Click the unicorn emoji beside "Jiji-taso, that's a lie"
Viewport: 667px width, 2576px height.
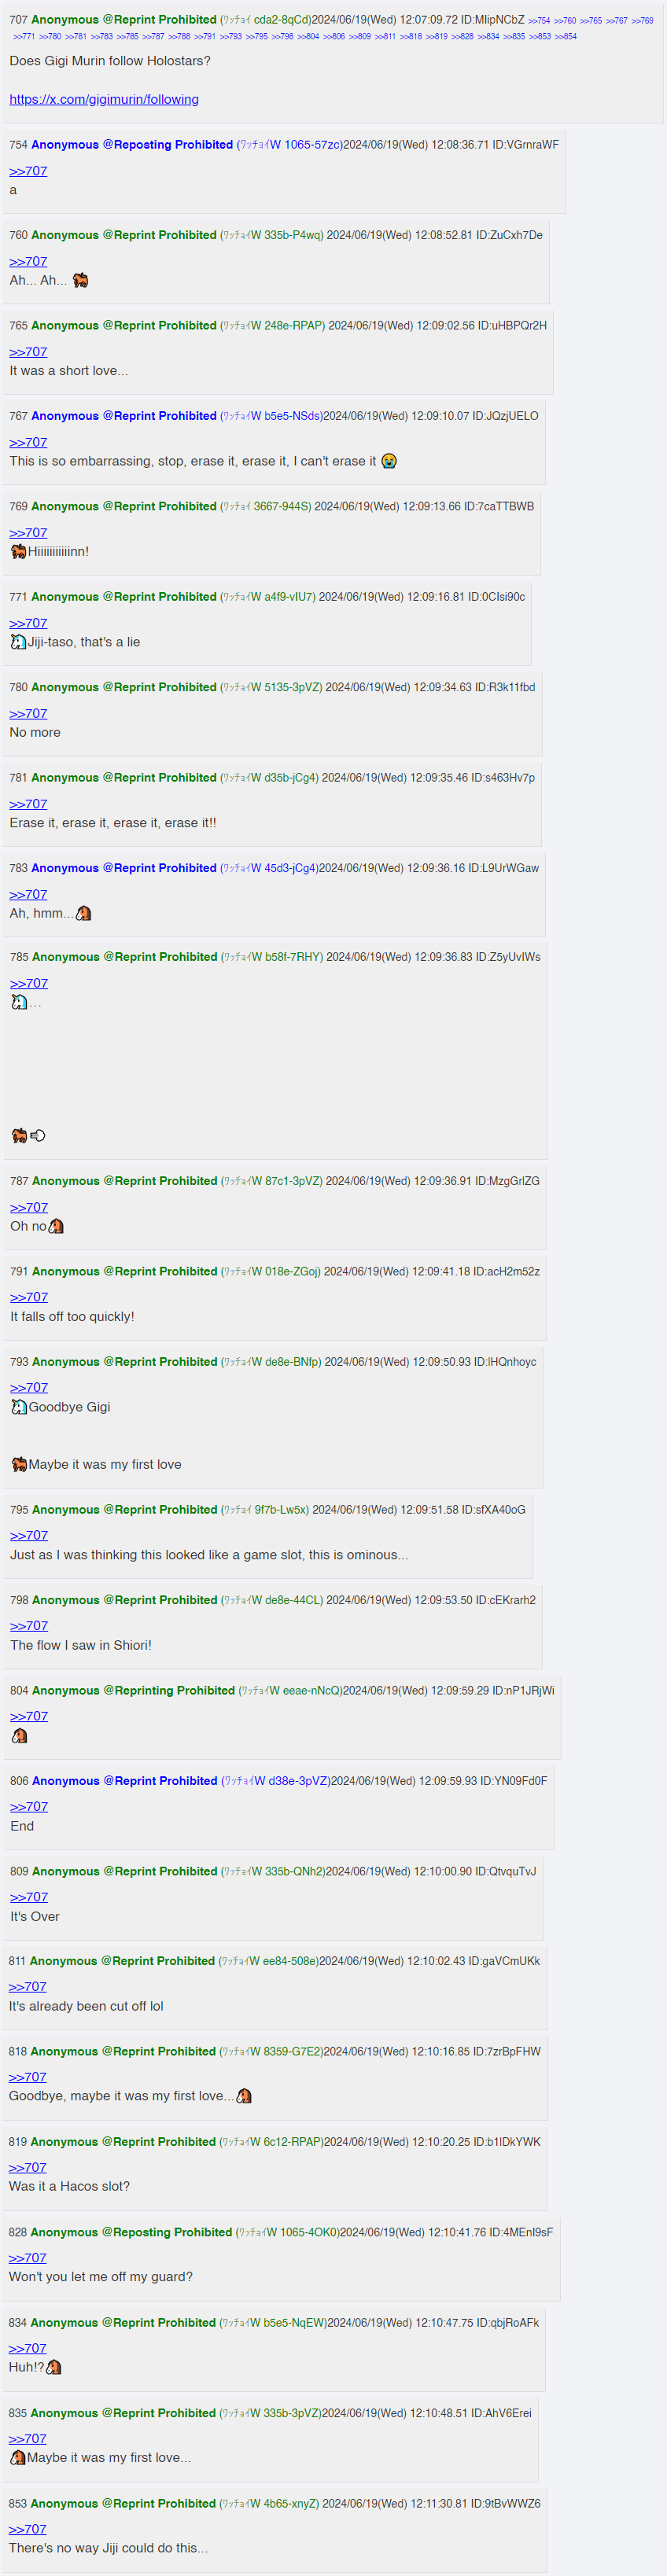(18, 642)
